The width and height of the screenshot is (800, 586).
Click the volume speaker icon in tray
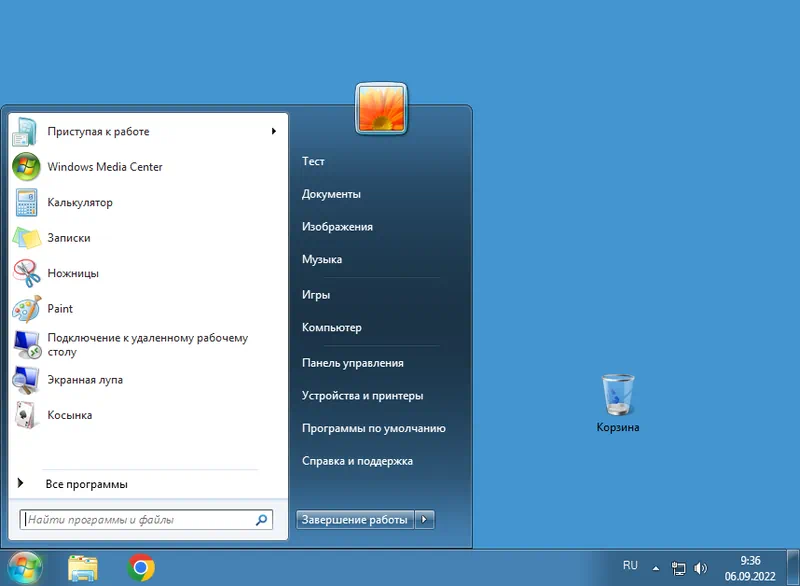click(701, 568)
